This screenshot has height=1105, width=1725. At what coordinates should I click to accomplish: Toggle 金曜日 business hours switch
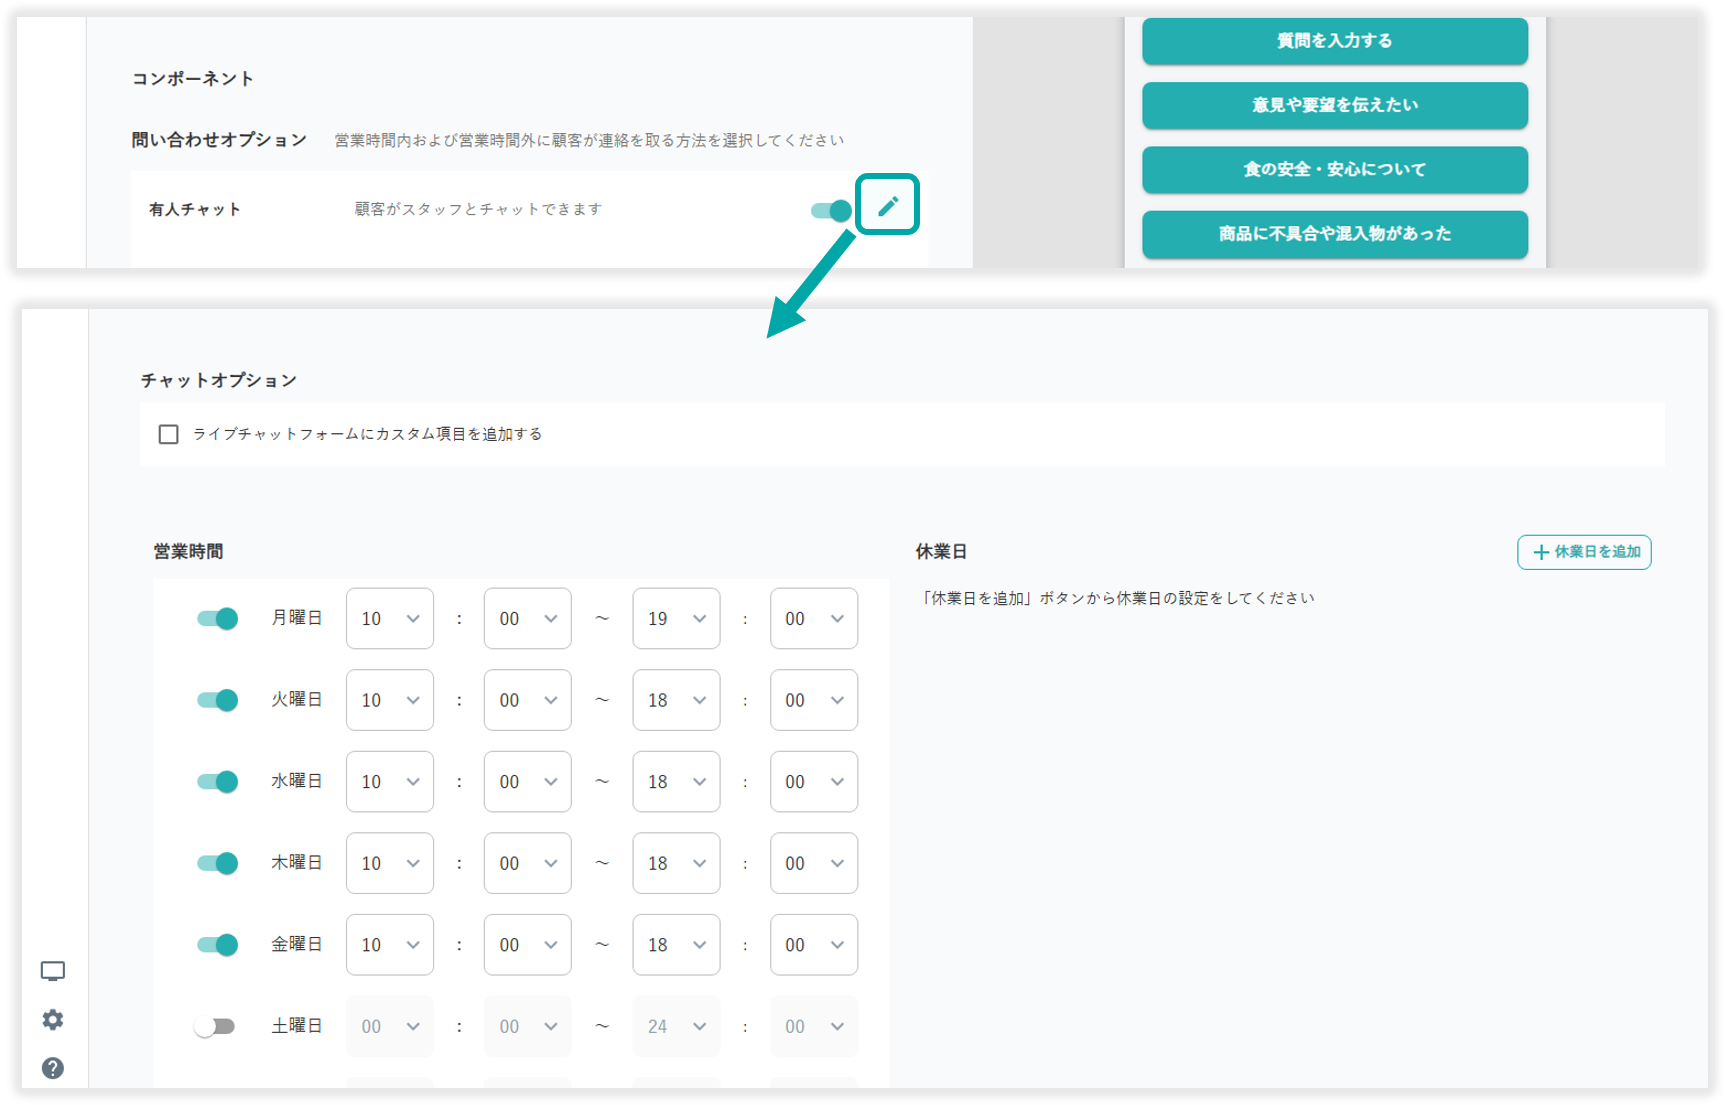coord(217,944)
